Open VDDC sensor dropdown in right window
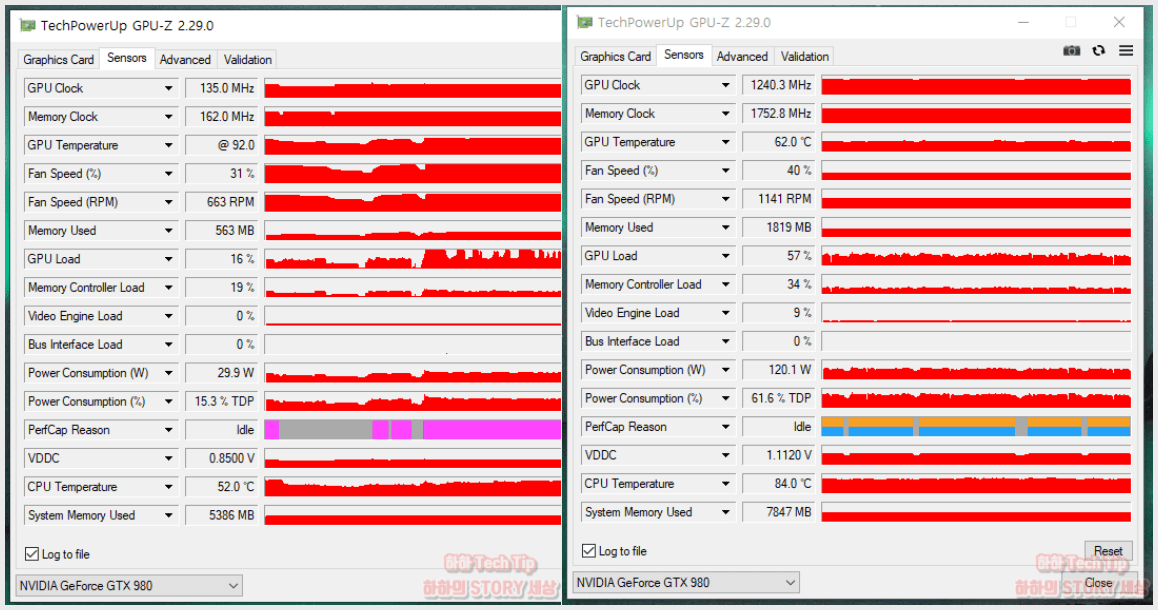1158x610 pixels. [725, 456]
